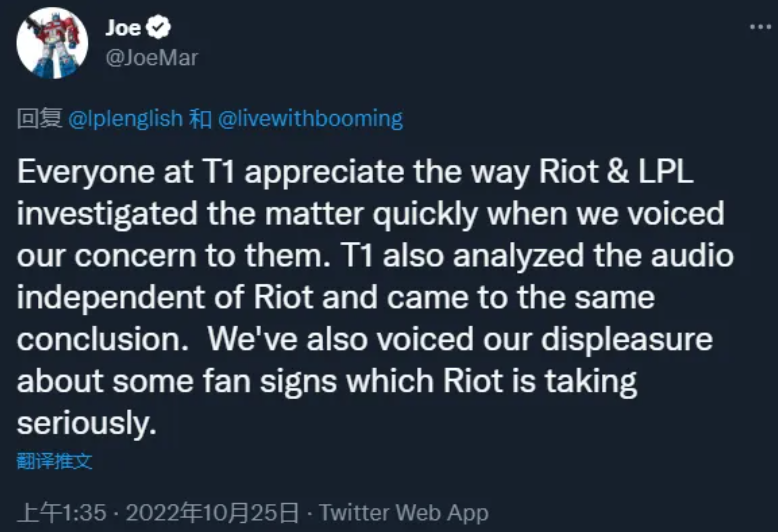Click the word 'seriously.' ending the tweet
Viewport: 778px width, 532px height.
tap(88, 422)
